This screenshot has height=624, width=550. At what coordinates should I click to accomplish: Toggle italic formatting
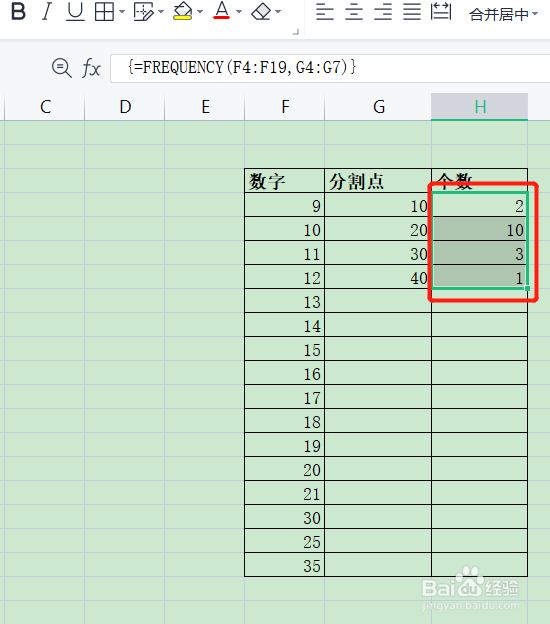(47, 11)
